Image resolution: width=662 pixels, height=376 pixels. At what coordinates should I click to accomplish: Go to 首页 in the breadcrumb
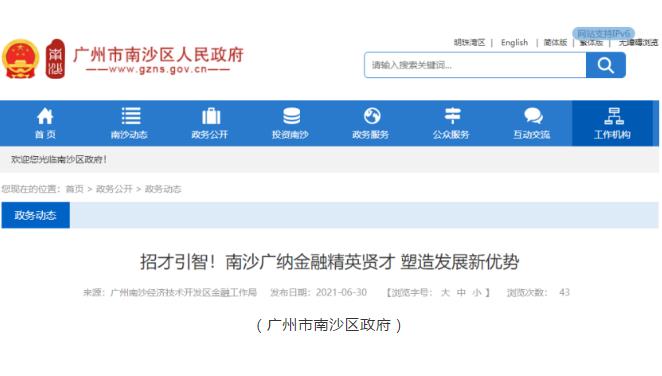[75, 189]
